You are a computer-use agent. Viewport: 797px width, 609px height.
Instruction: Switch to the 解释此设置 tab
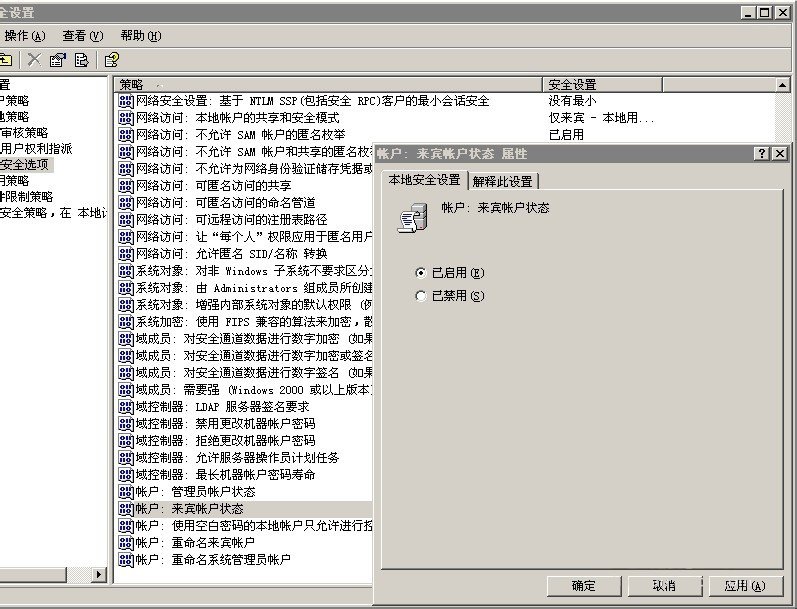tap(502, 181)
